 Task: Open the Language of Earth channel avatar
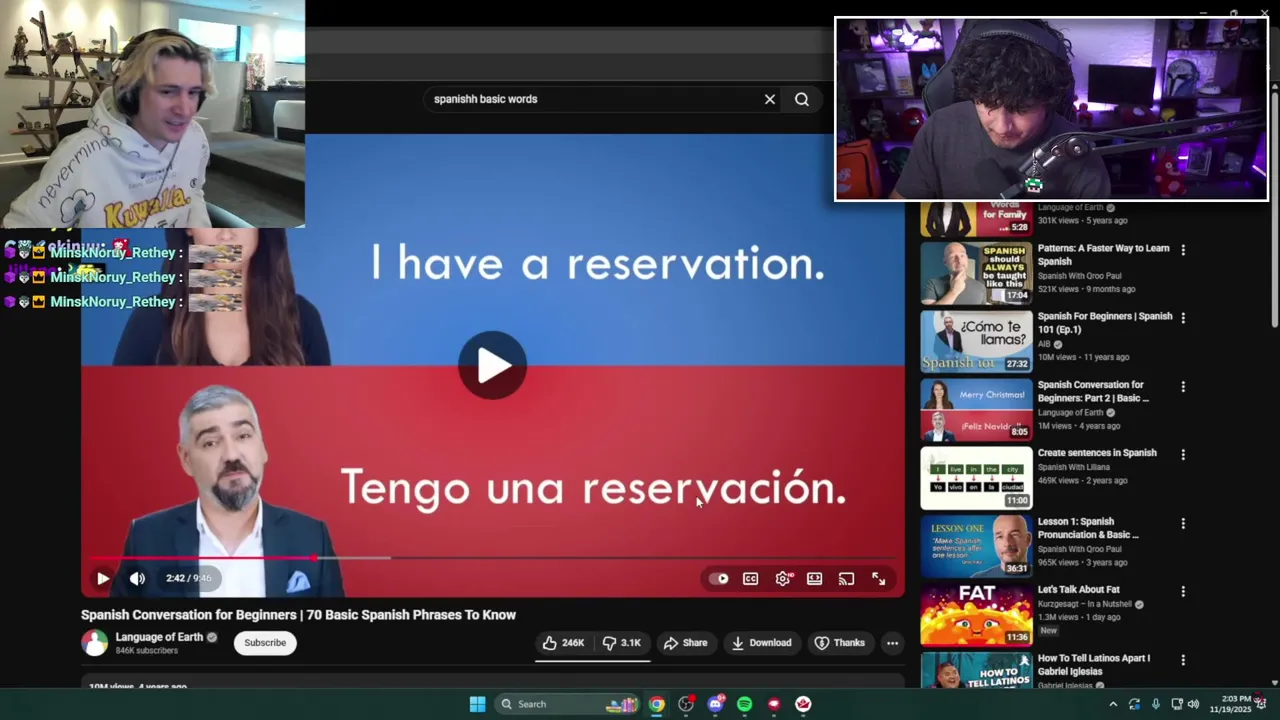pos(95,643)
